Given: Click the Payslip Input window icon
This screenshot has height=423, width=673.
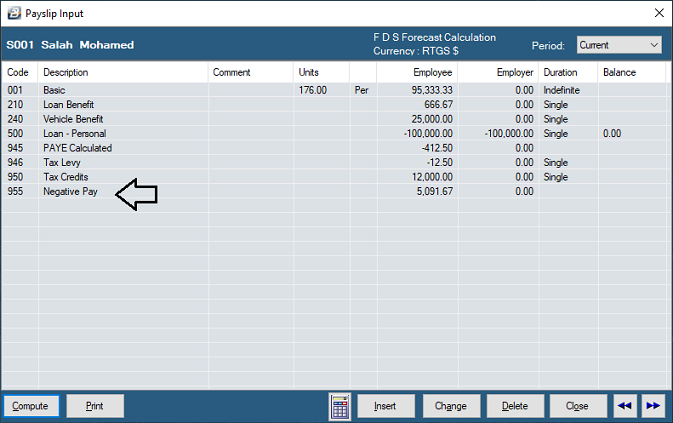Looking at the screenshot, I should coord(14,13).
